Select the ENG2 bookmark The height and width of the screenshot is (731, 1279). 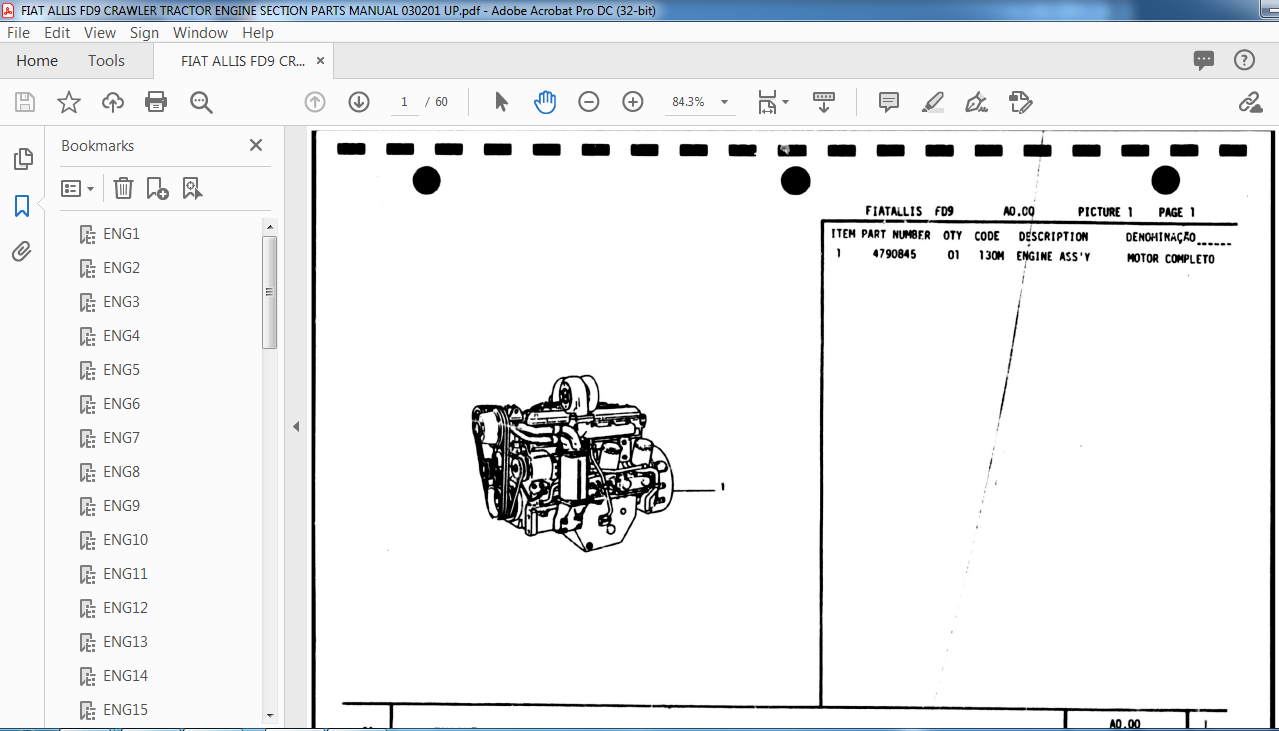121,268
